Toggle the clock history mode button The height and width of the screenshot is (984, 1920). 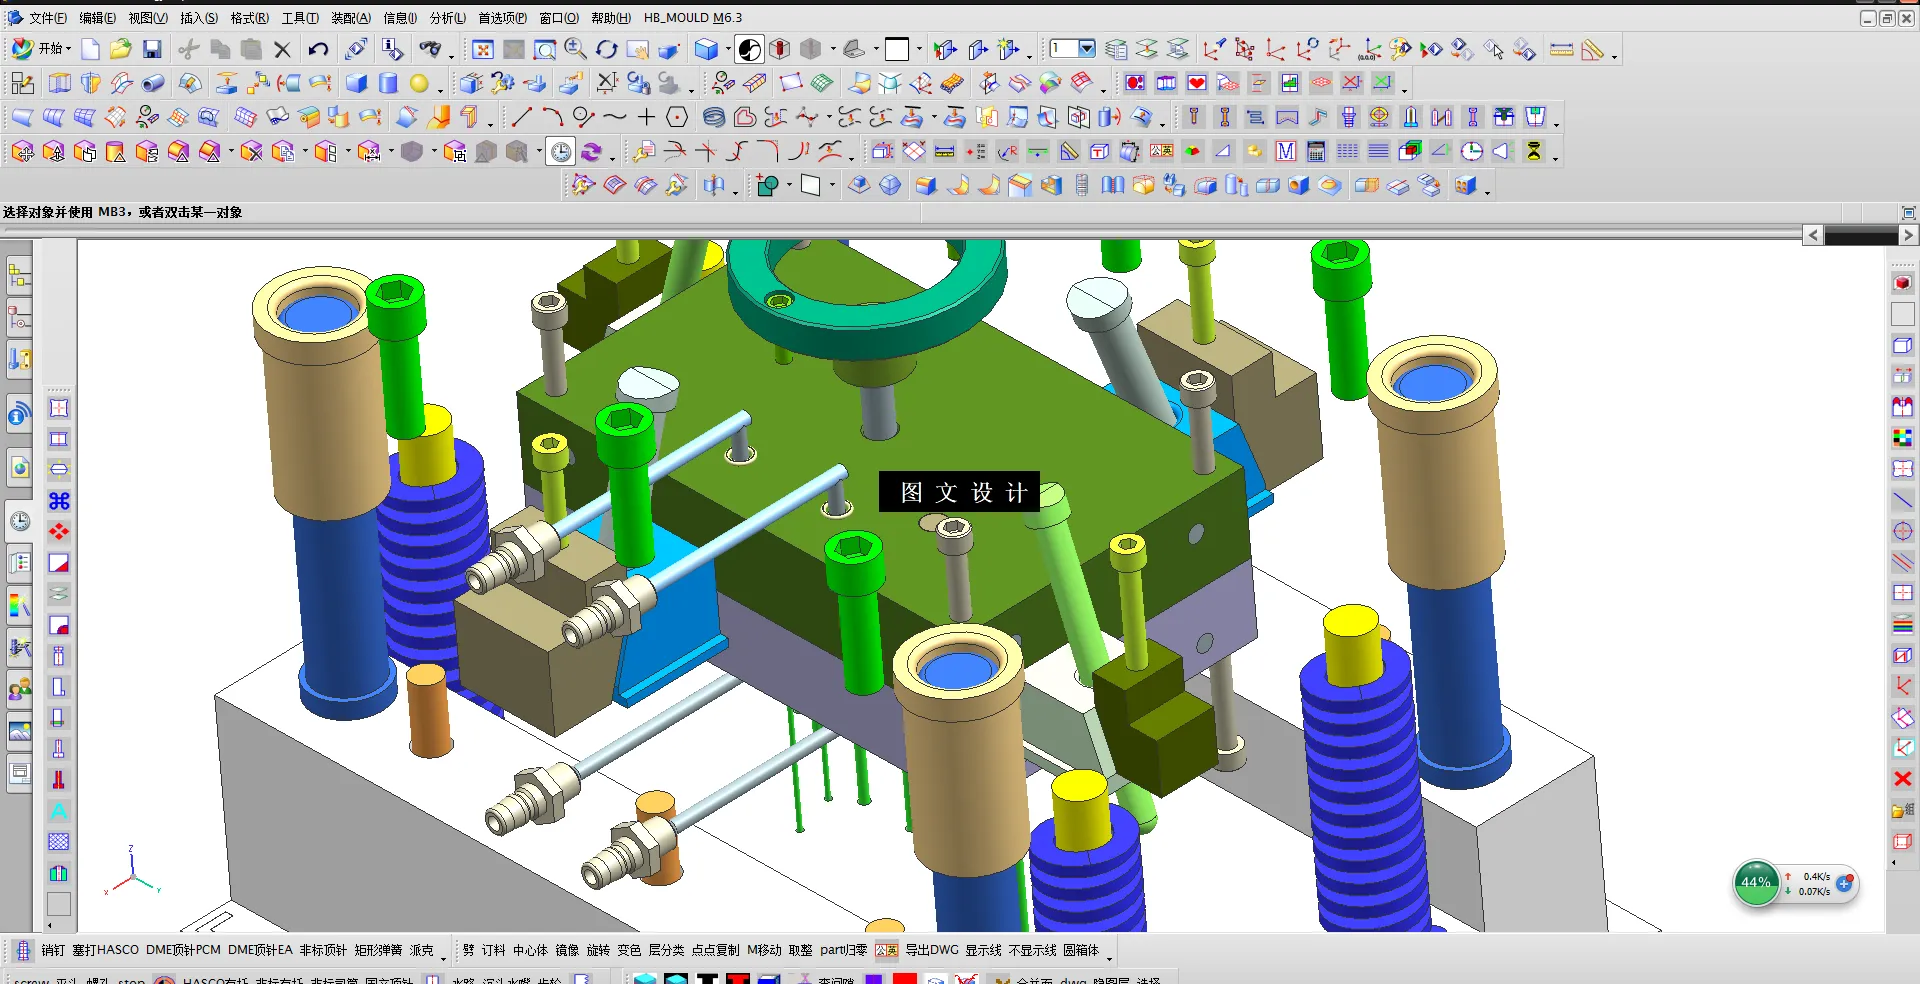[561, 151]
